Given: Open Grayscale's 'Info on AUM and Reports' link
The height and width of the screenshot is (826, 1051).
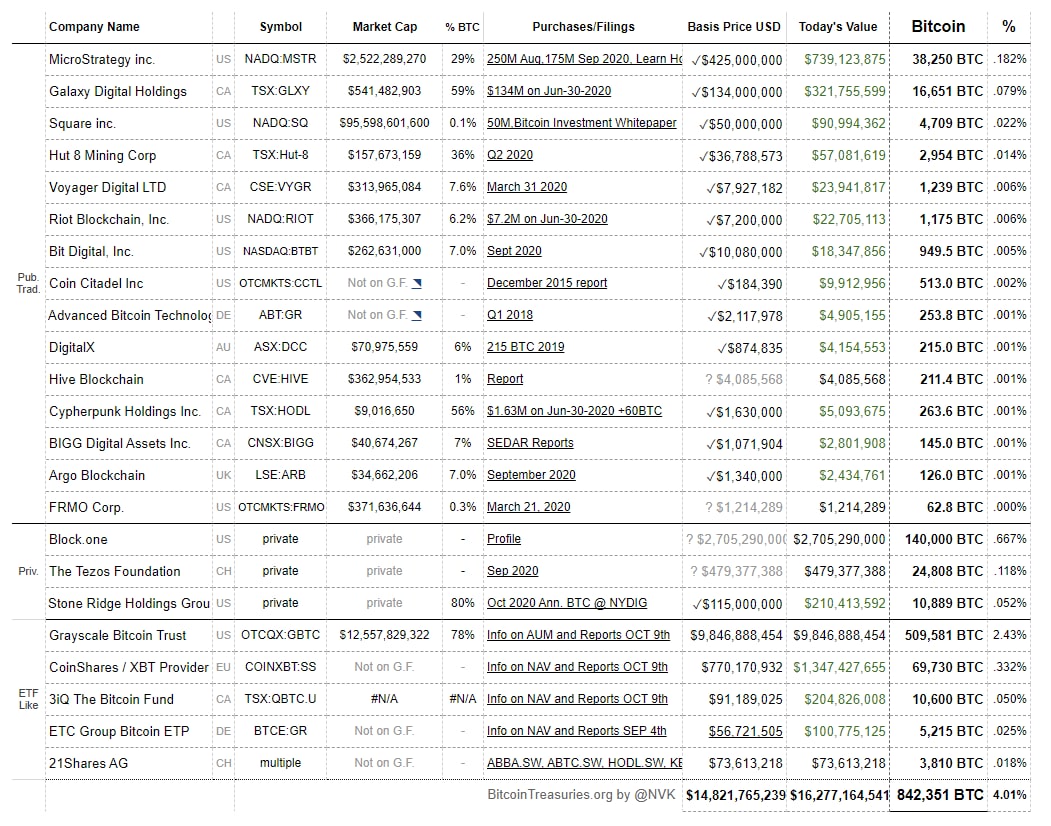Looking at the screenshot, I should pyautogui.click(x=578, y=635).
